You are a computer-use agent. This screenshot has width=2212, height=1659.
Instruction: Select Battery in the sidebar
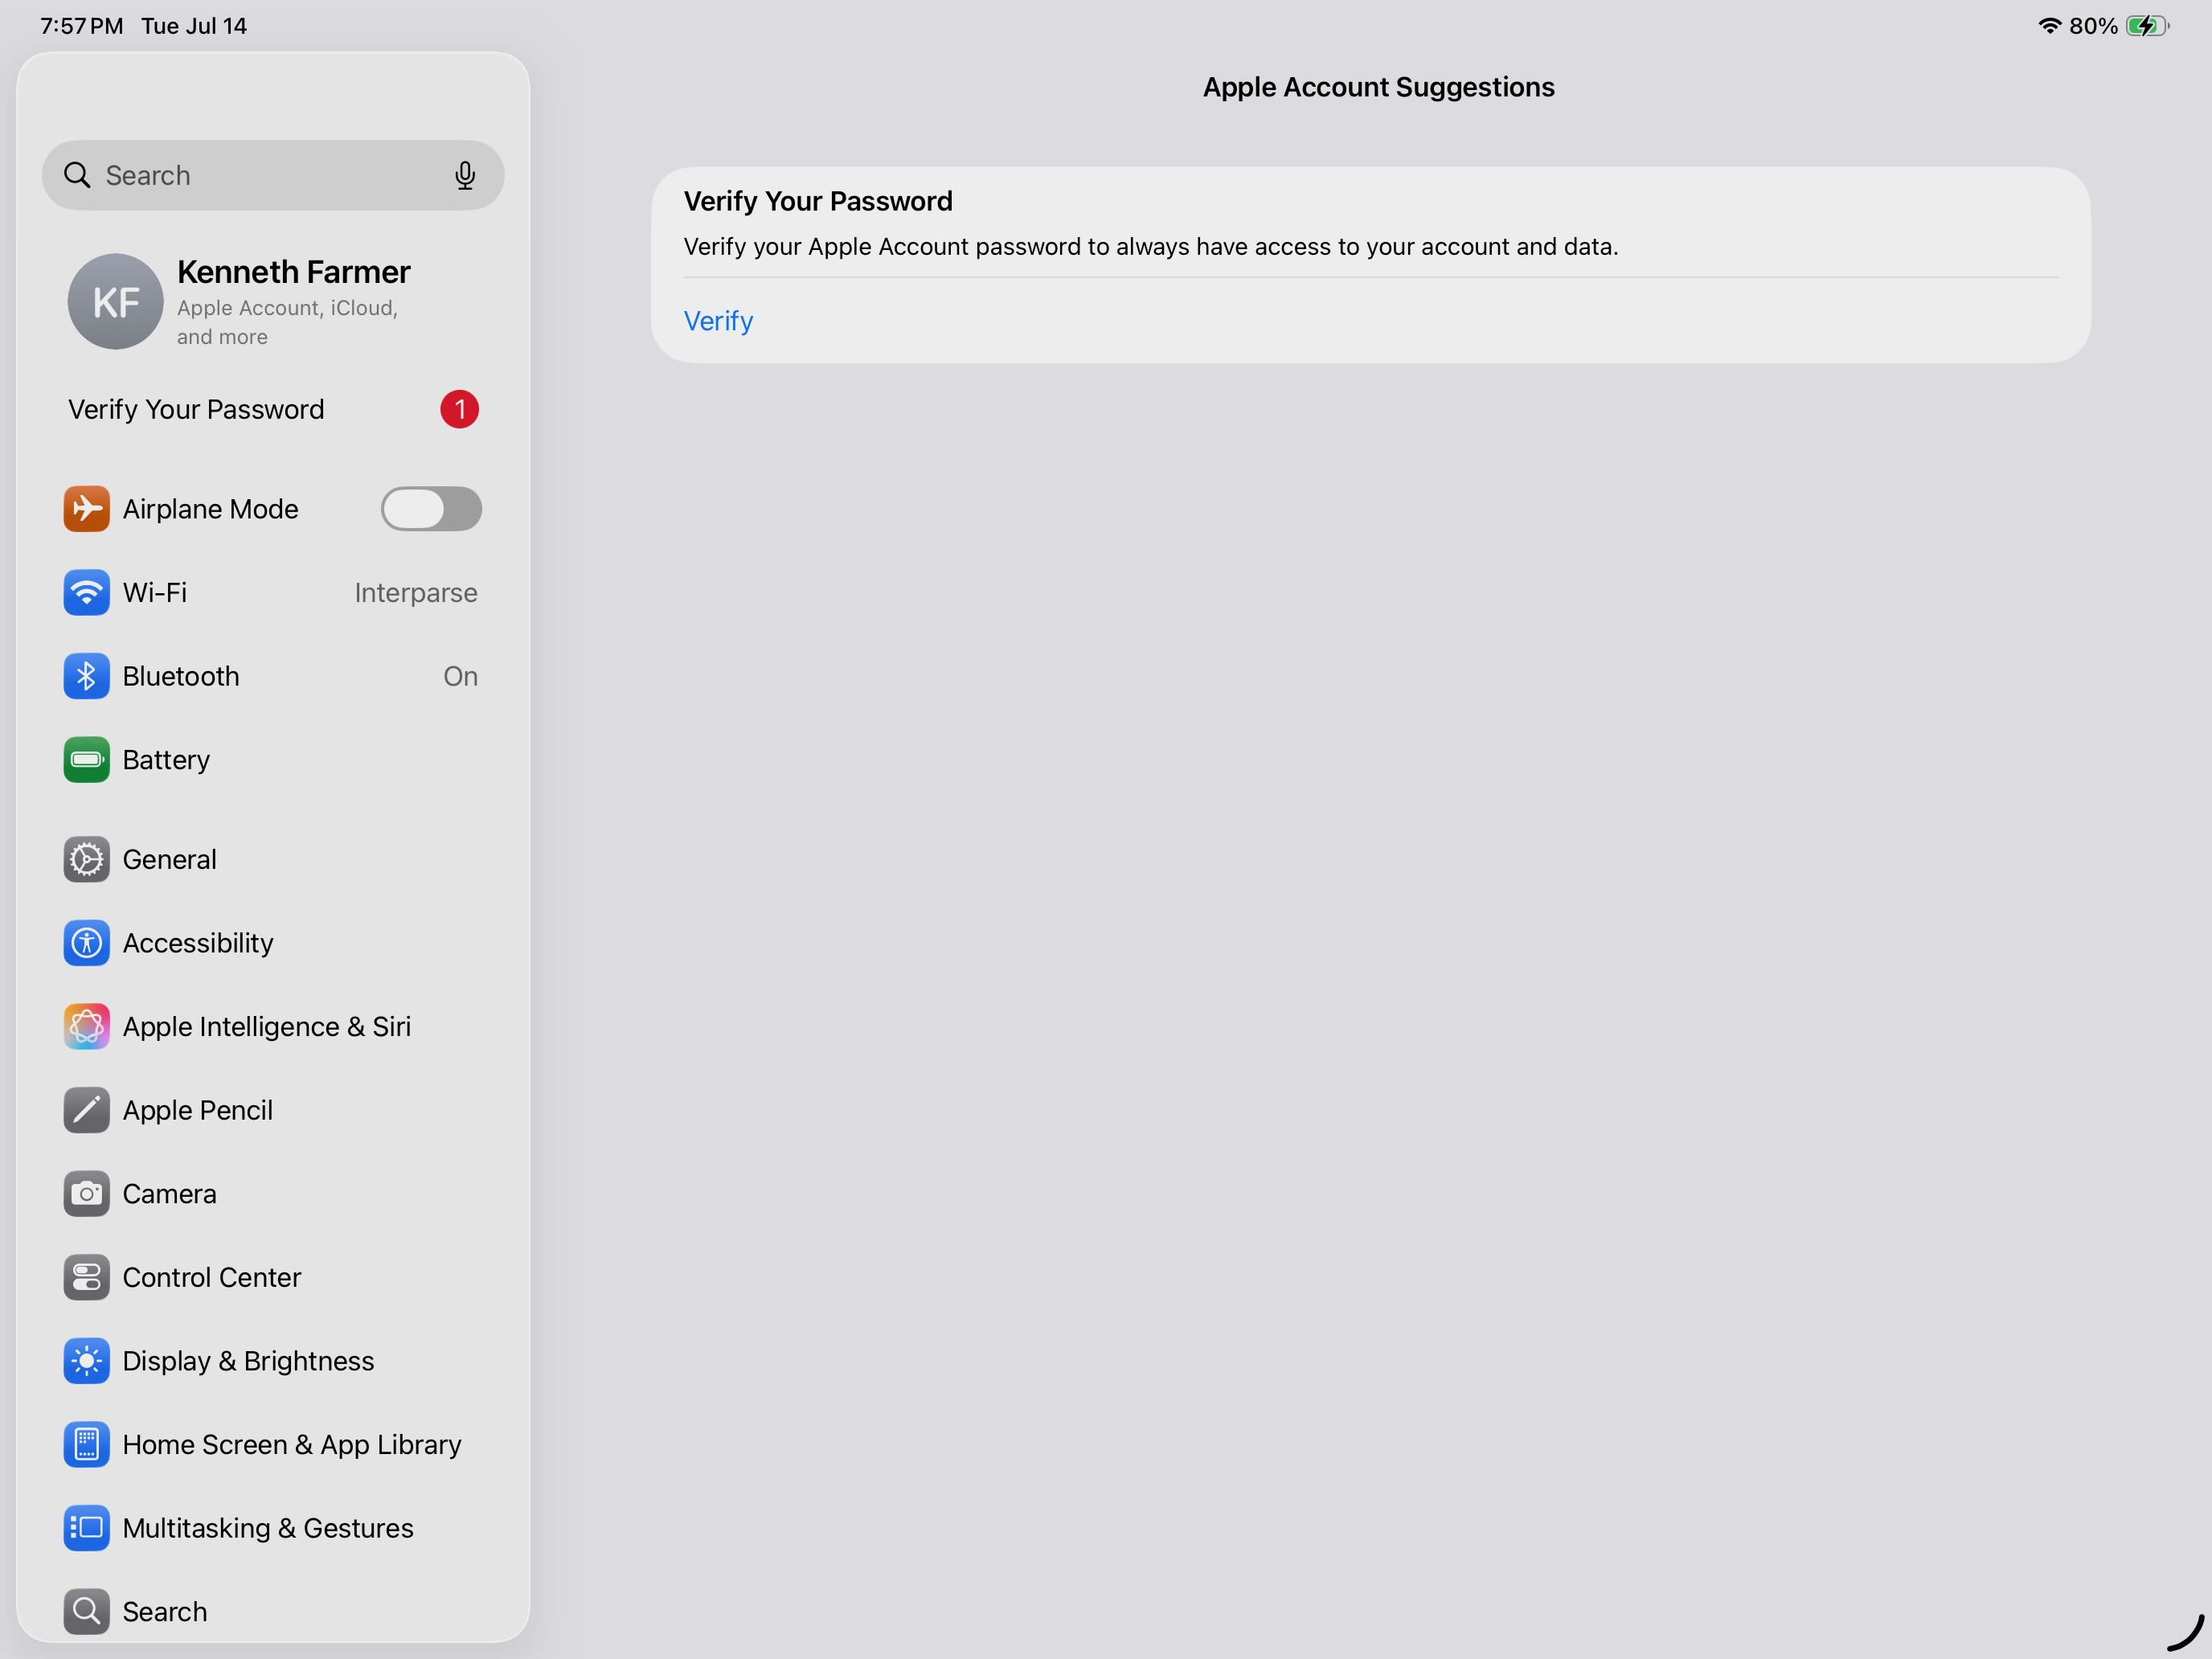pos(272,760)
